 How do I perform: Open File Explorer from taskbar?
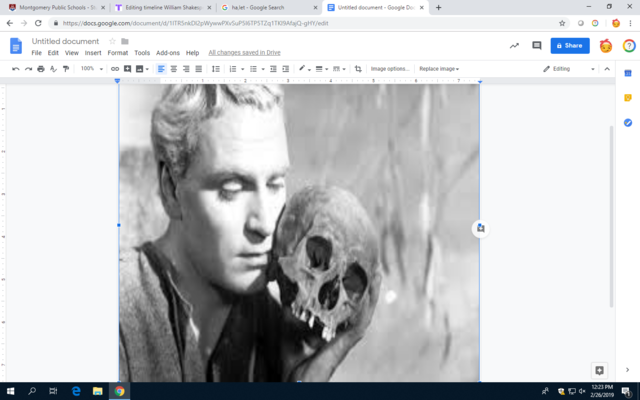[x=98, y=391]
